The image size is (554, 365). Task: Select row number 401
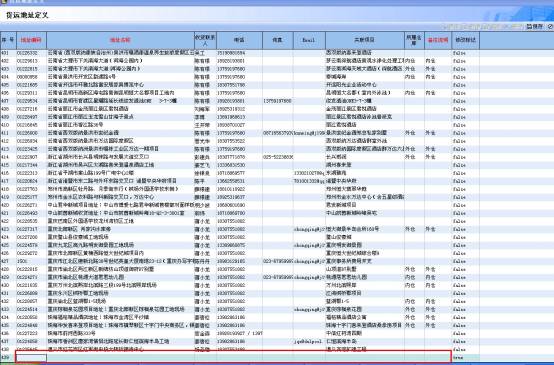(8, 53)
